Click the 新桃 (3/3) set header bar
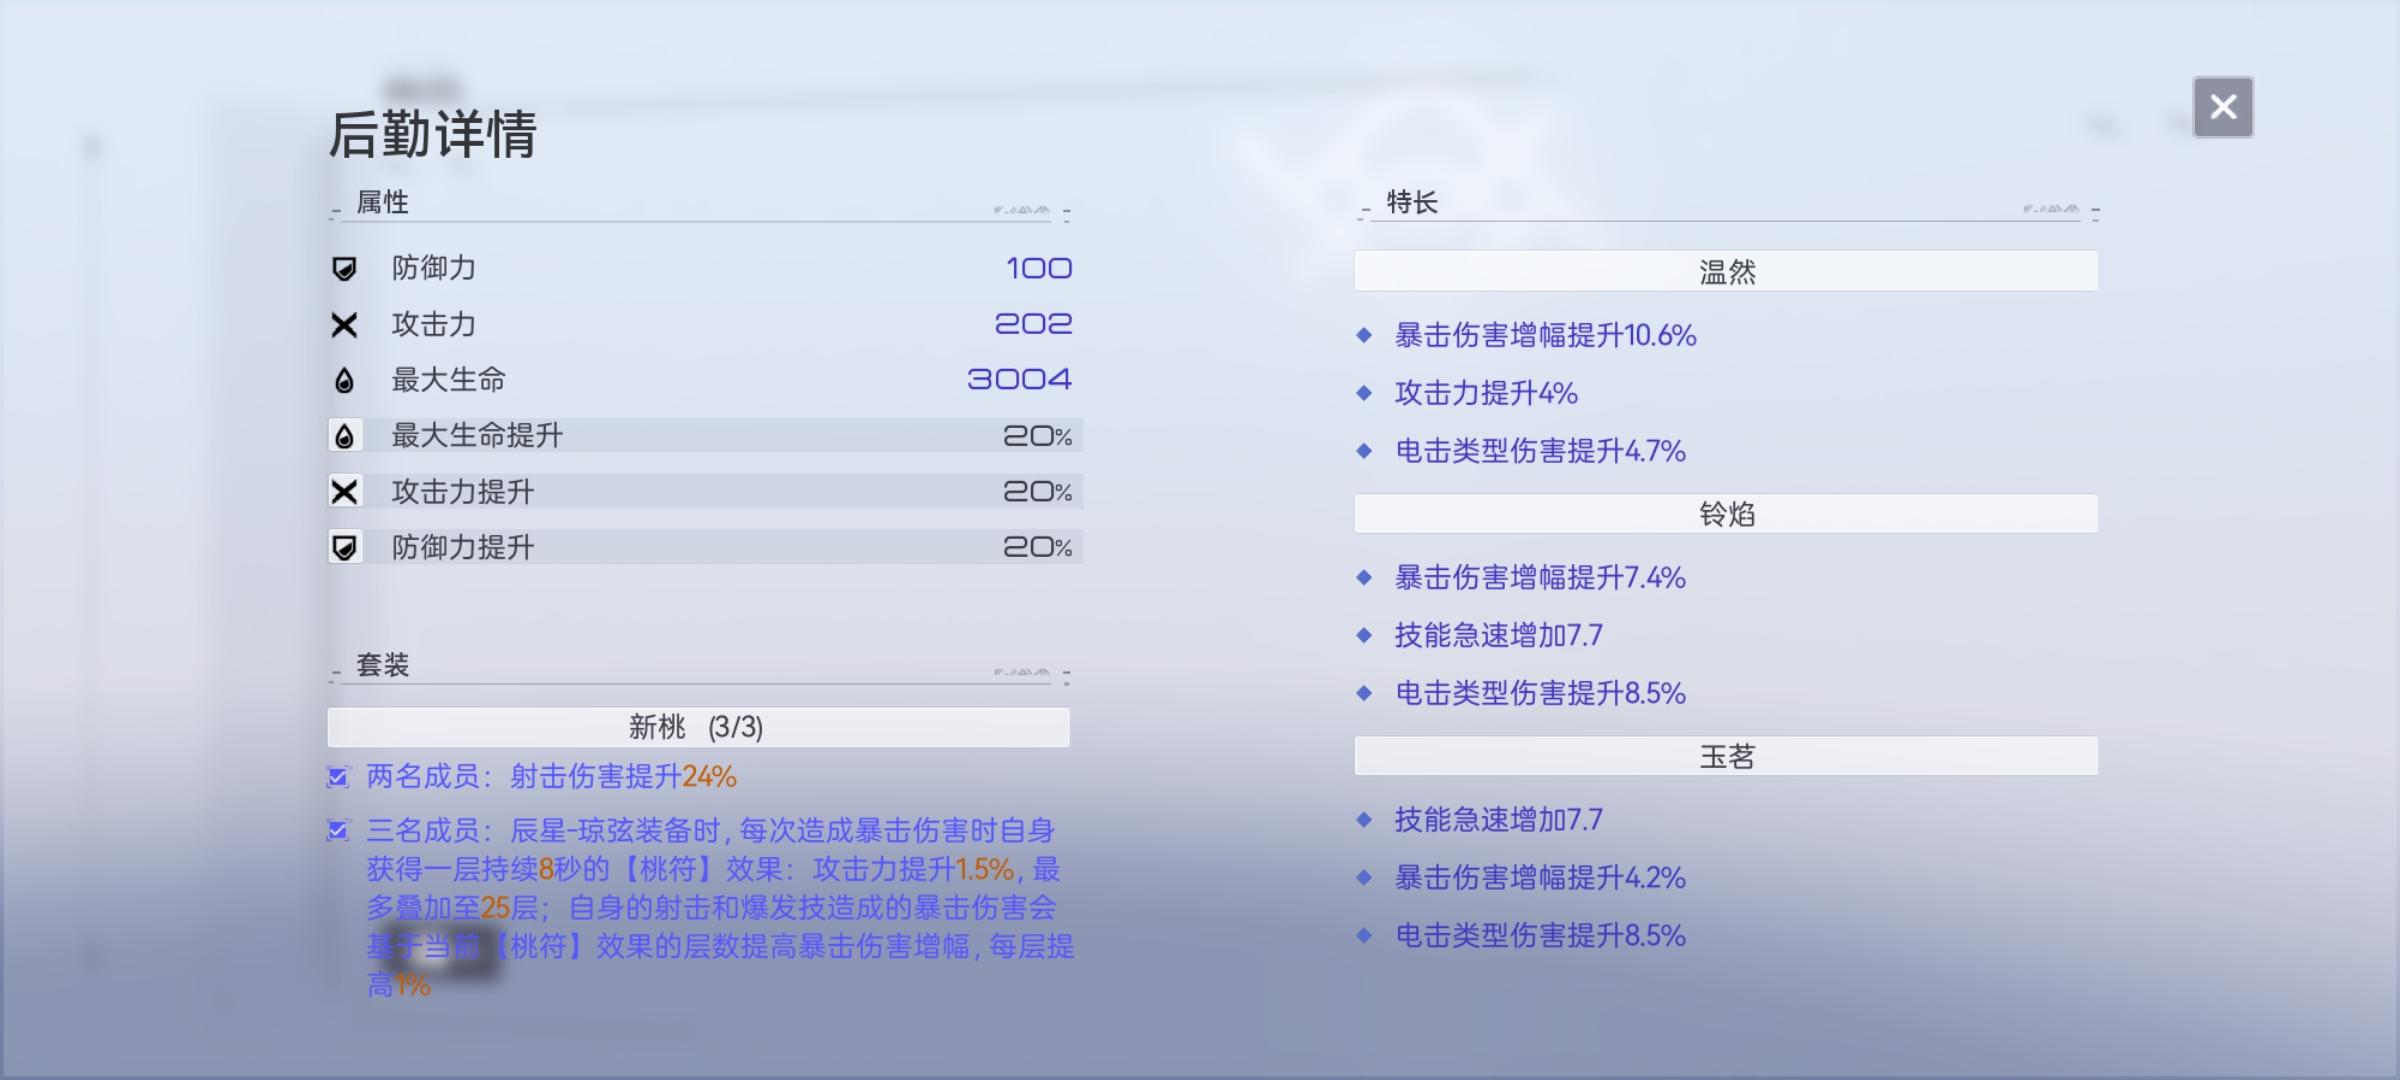 pos(698,727)
